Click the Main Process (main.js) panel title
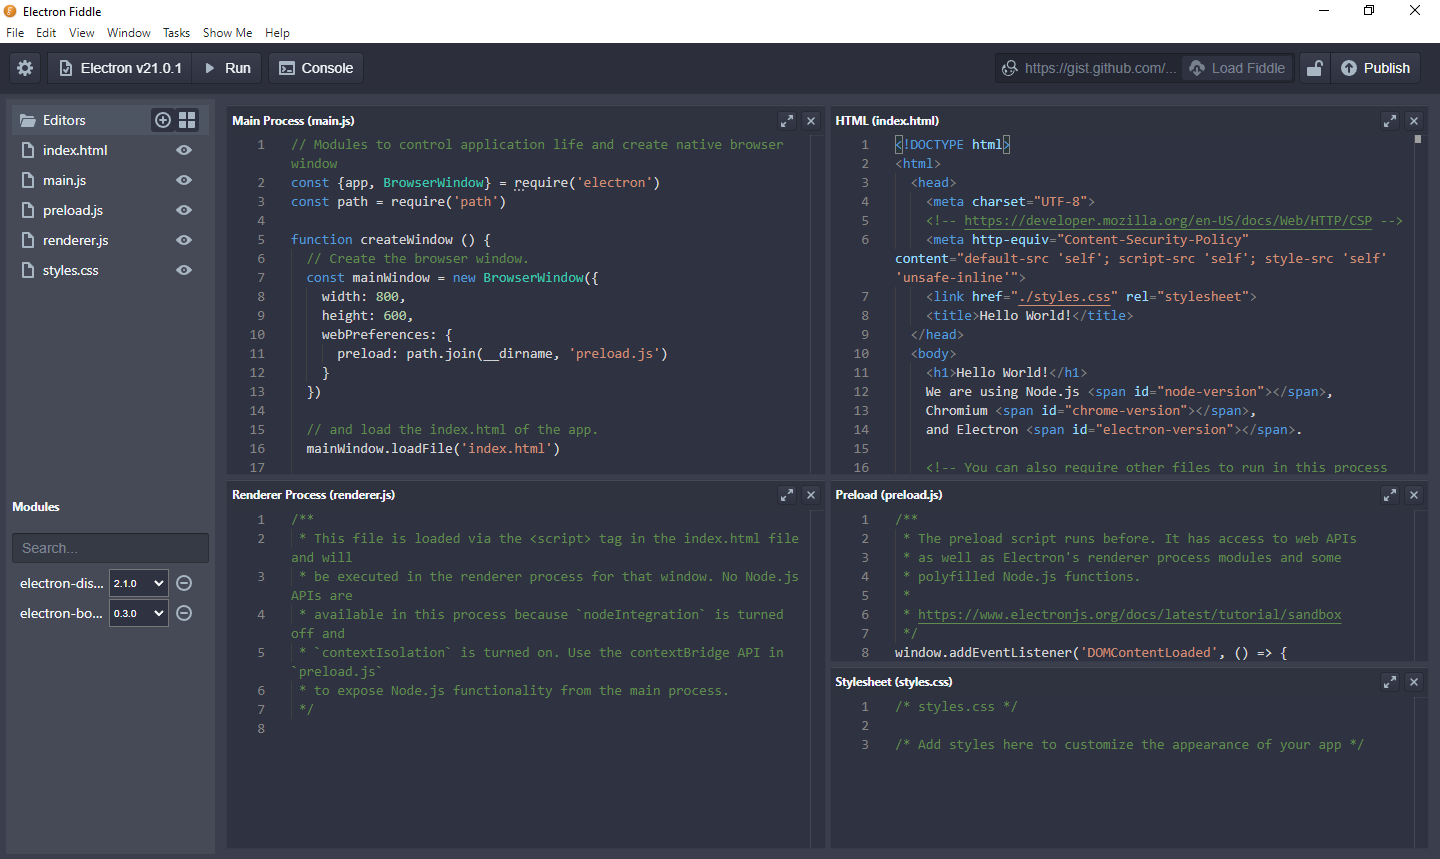Screen dimensions: 1440x859 pos(293,120)
